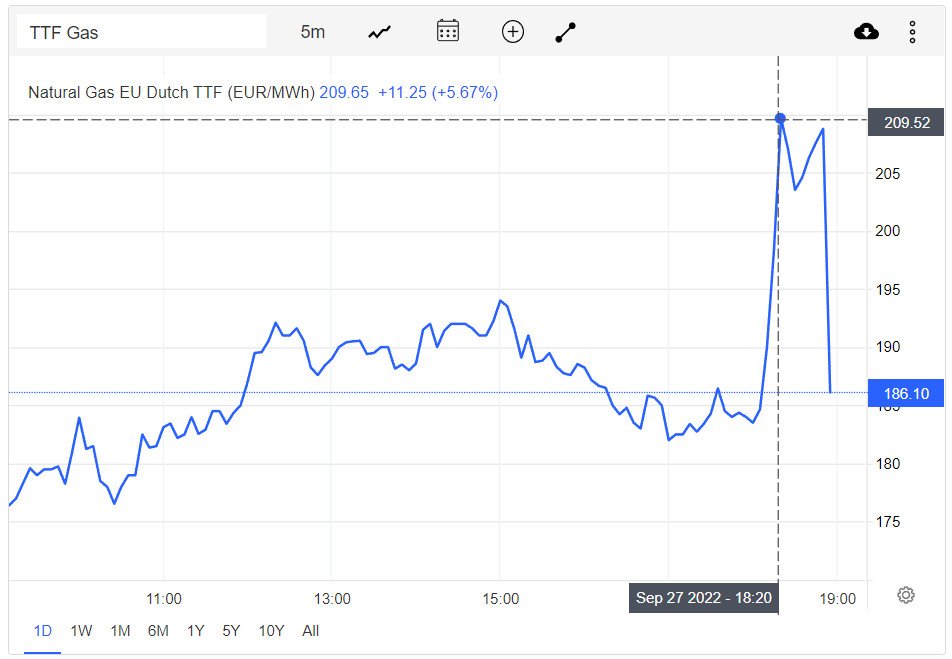Image resolution: width=952 pixels, height=659 pixels.
Task: Open chart settings gear icon
Action: pyautogui.click(x=906, y=595)
